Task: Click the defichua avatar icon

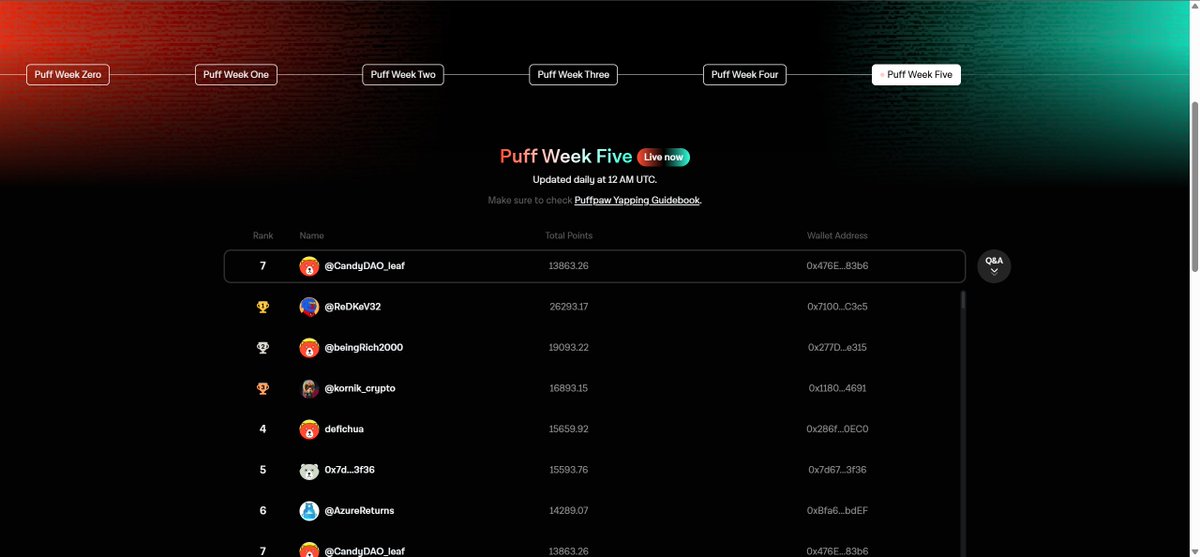Action: 310,429
